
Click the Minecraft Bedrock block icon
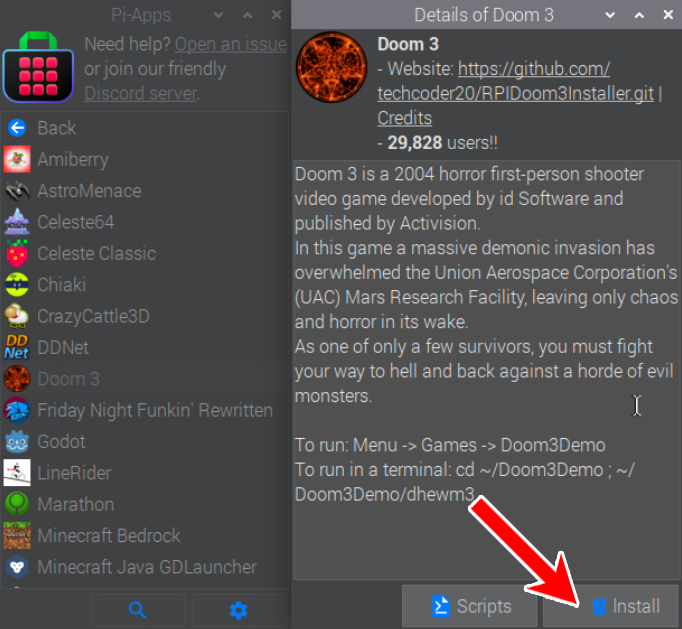point(17,536)
